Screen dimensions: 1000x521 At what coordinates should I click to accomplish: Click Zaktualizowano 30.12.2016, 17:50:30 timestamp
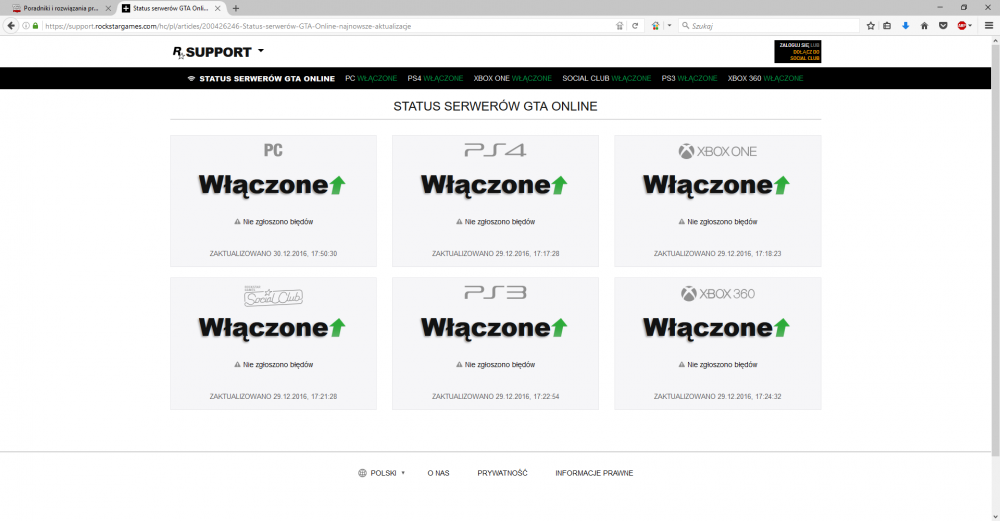point(273,254)
